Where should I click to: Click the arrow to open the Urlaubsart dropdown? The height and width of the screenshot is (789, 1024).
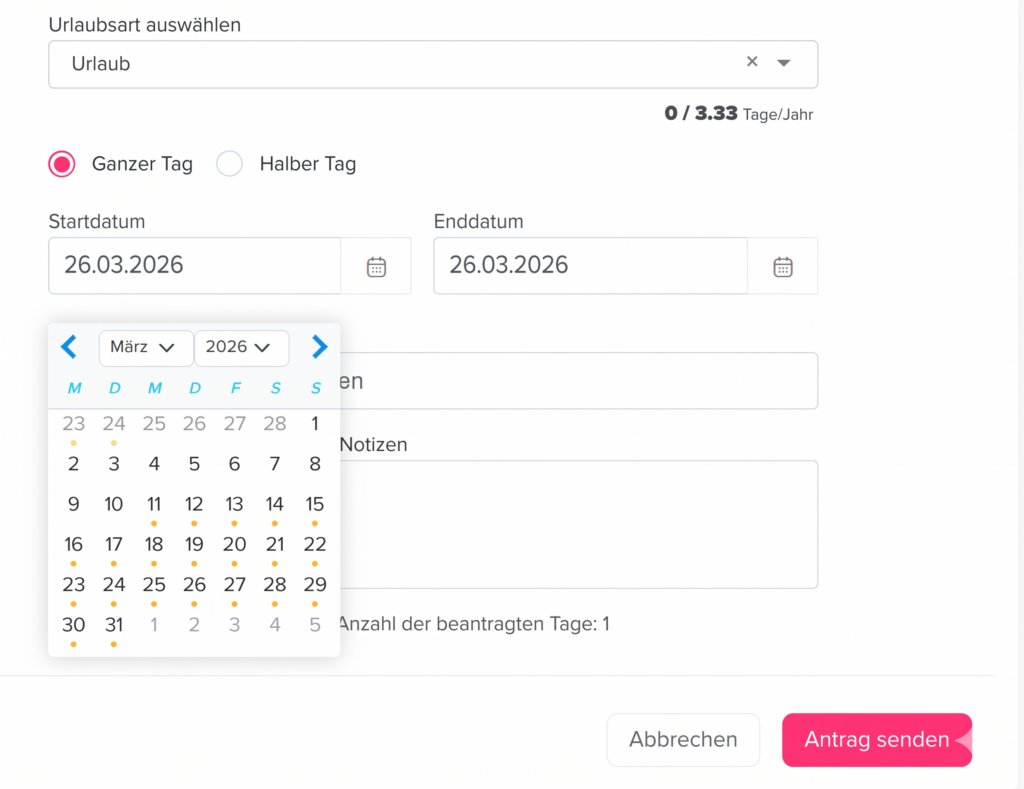tap(786, 62)
